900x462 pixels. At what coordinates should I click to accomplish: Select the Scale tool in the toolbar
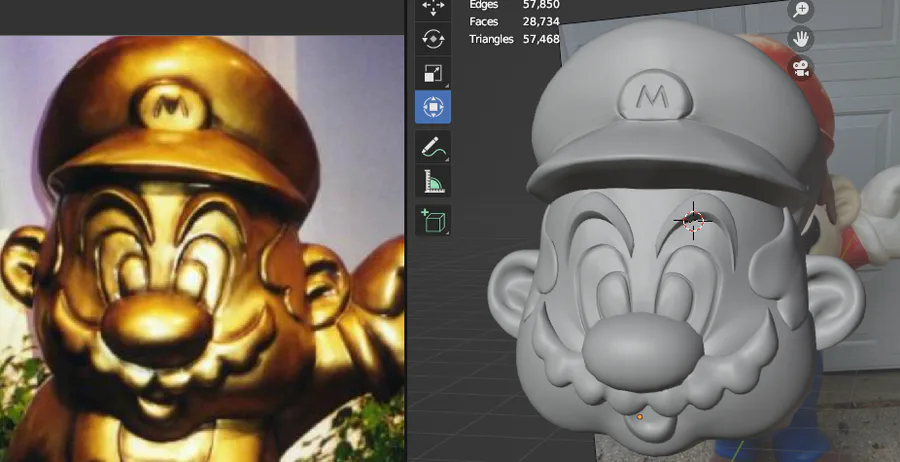tap(433, 73)
